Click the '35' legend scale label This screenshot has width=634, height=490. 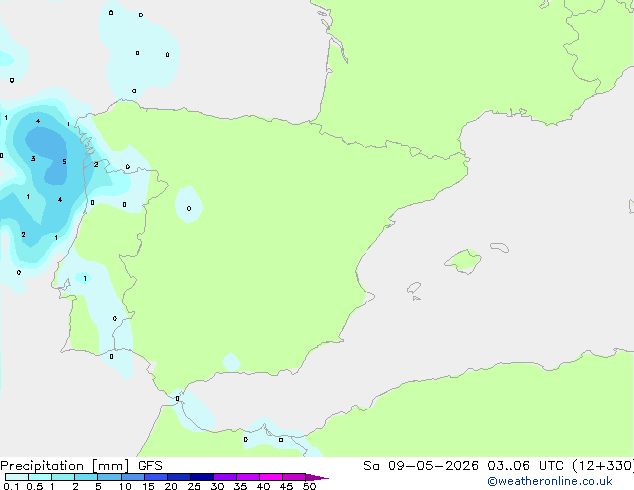tap(240, 486)
